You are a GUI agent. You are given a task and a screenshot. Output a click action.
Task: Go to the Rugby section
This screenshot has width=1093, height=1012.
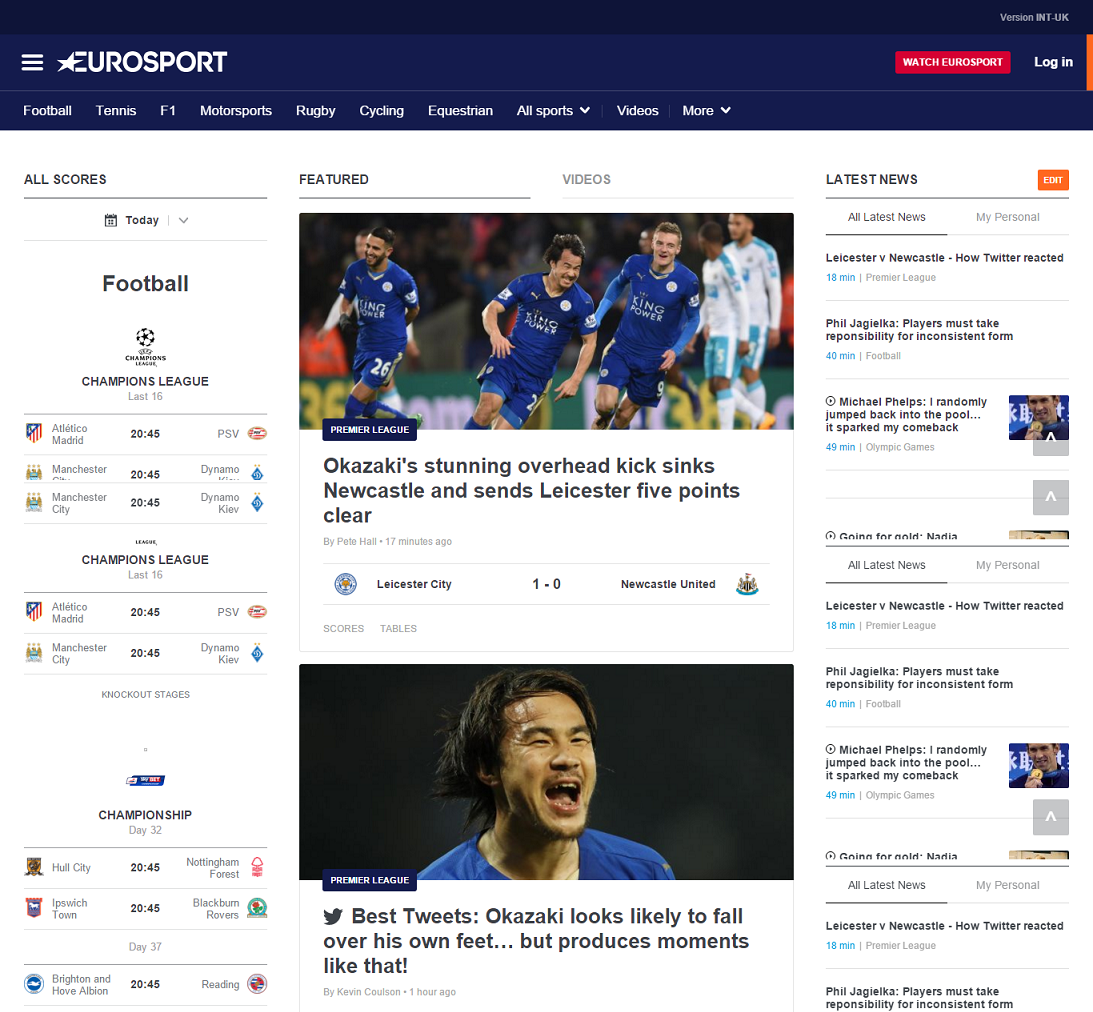point(316,111)
